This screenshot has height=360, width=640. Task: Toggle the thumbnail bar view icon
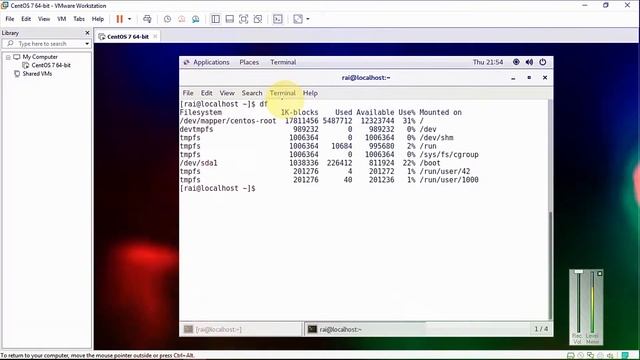pyautogui.click(x=230, y=19)
